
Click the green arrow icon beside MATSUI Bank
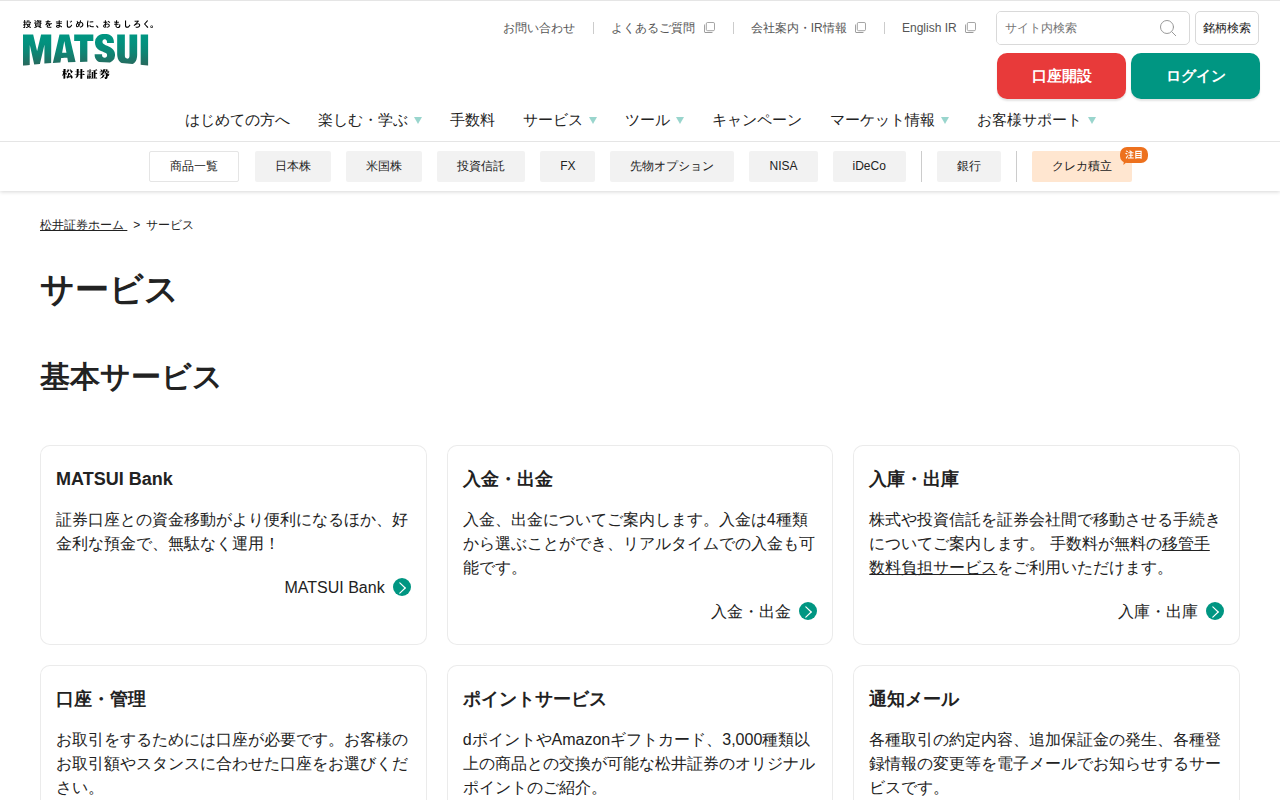coord(402,587)
